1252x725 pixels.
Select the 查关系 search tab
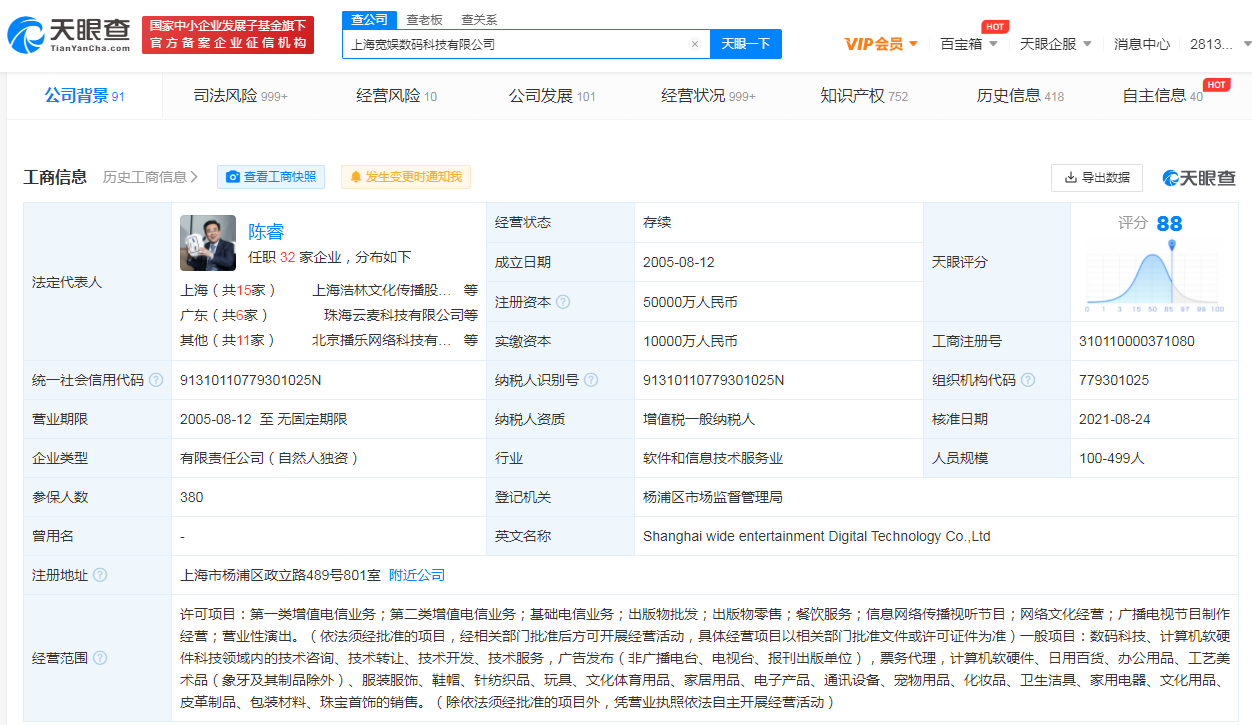pyautogui.click(x=479, y=20)
